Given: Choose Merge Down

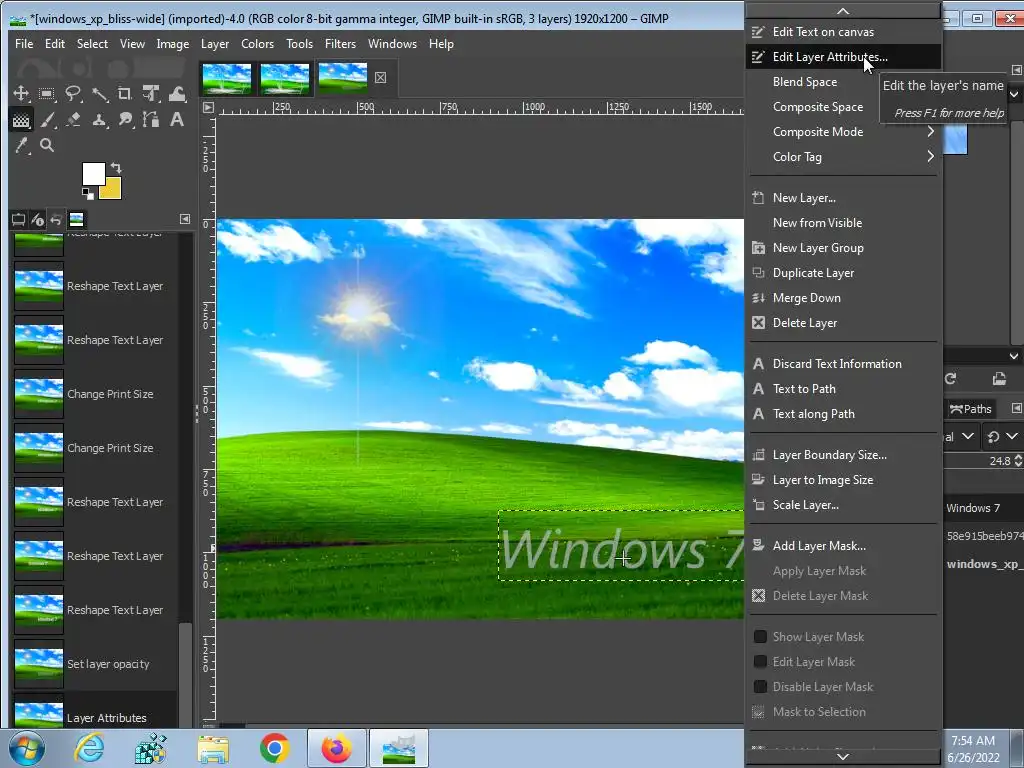Looking at the screenshot, I should pos(843,298).
